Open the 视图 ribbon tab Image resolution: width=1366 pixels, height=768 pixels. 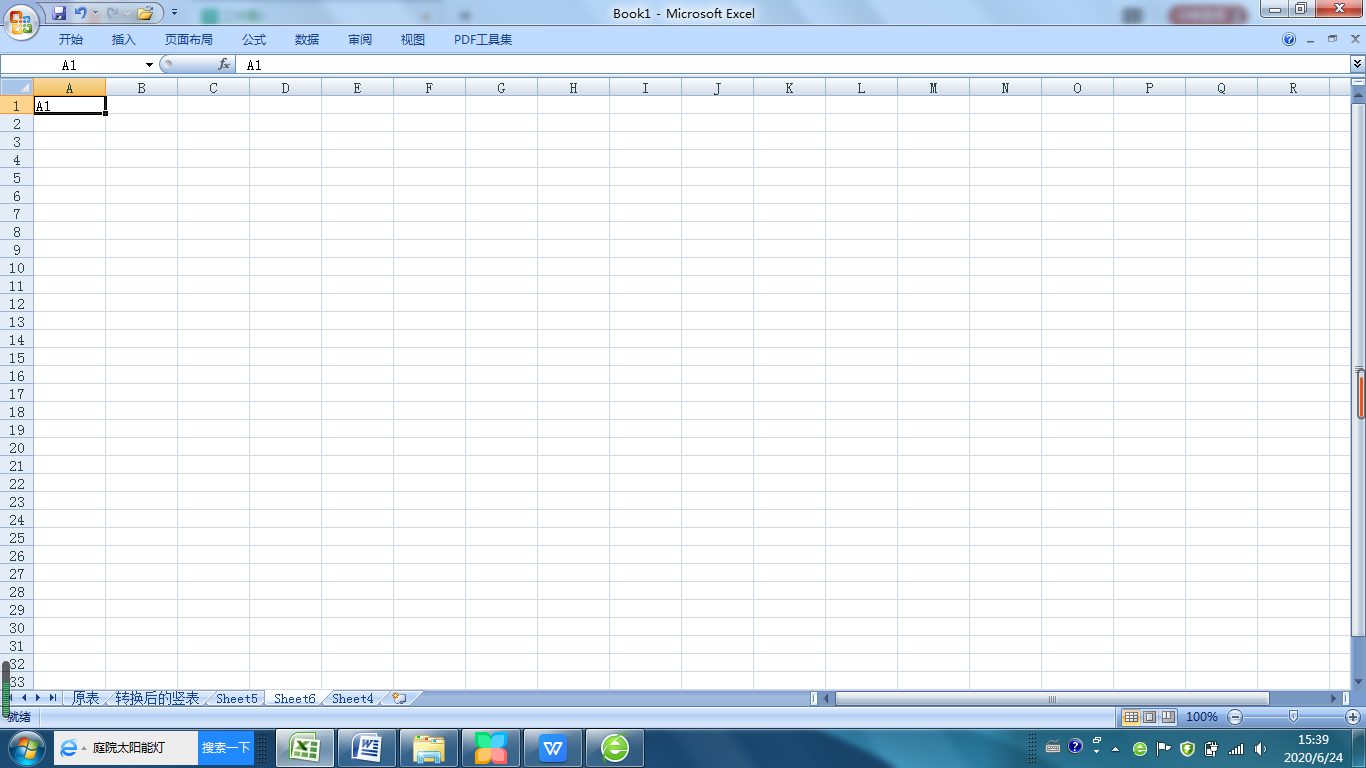[x=413, y=40]
